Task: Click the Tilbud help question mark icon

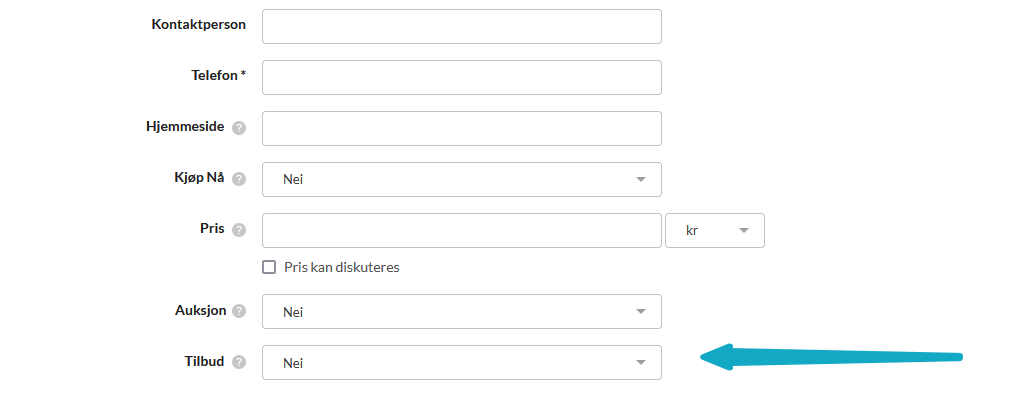Action: point(239,362)
